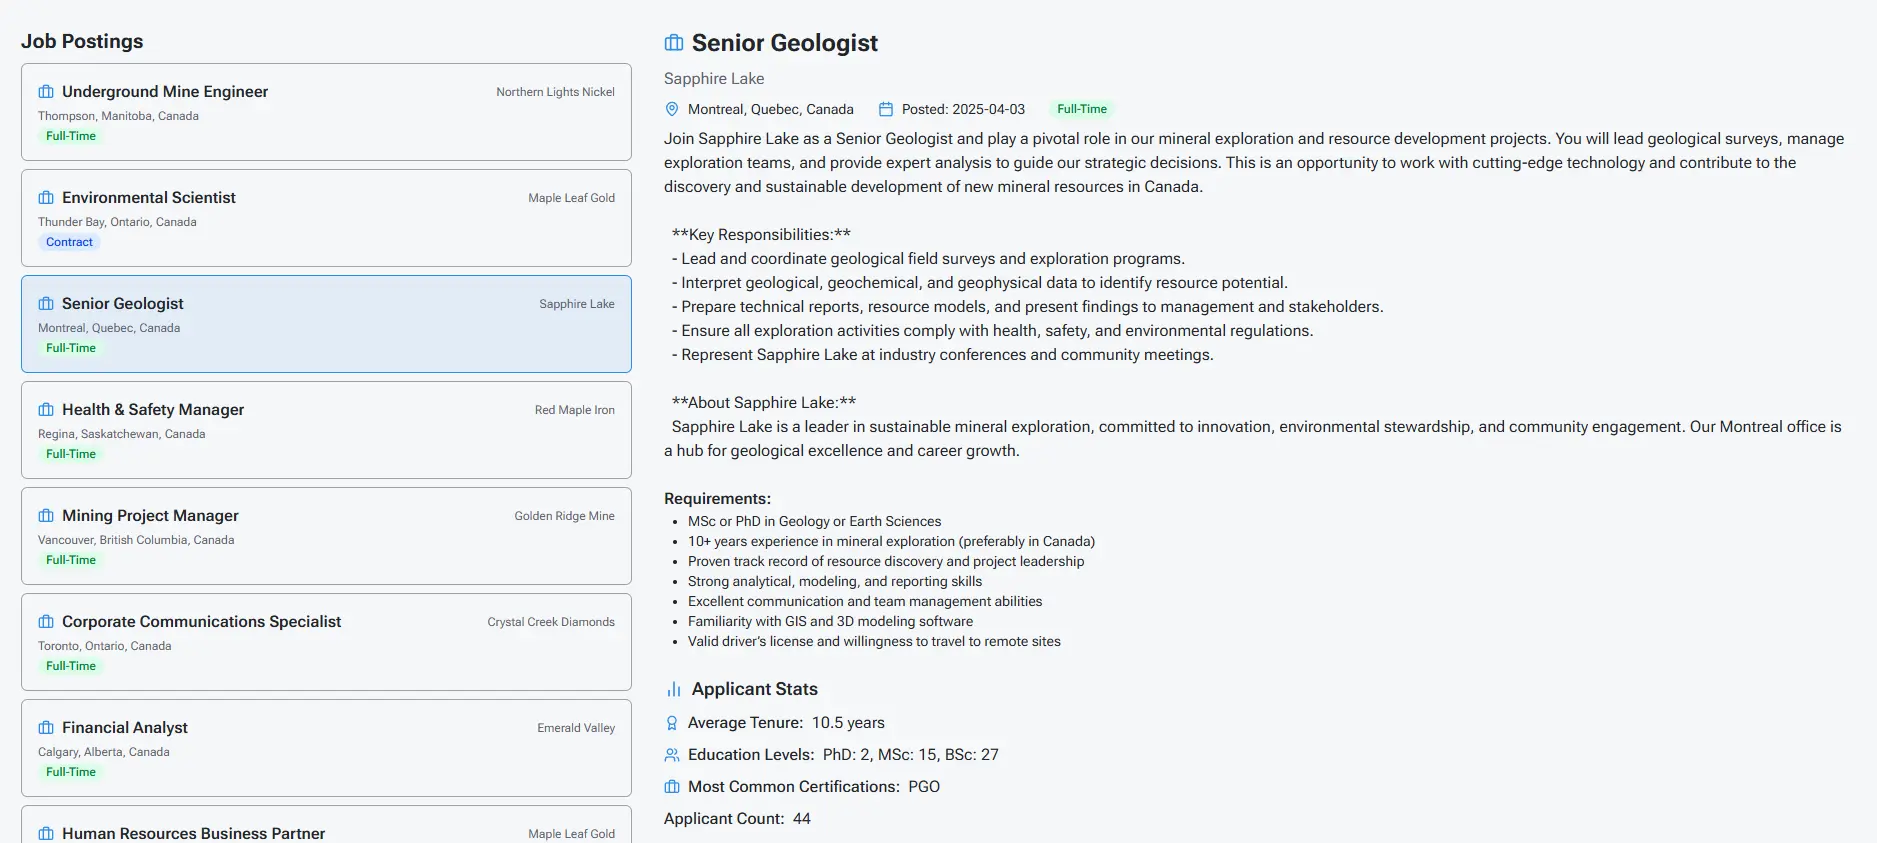The height and width of the screenshot is (843, 1877).
Task: Click the Contract badge under Environmental Scientist
Action: (69, 241)
